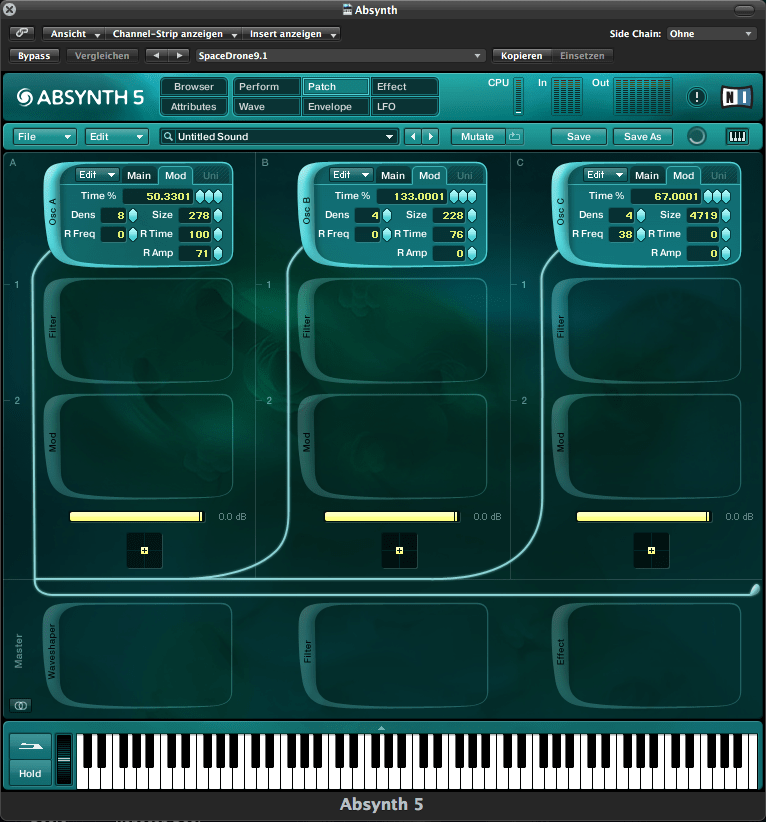The height and width of the screenshot is (822, 766).
Task: Toggle the keyboard display icon near Save As
Action: [x=737, y=137]
